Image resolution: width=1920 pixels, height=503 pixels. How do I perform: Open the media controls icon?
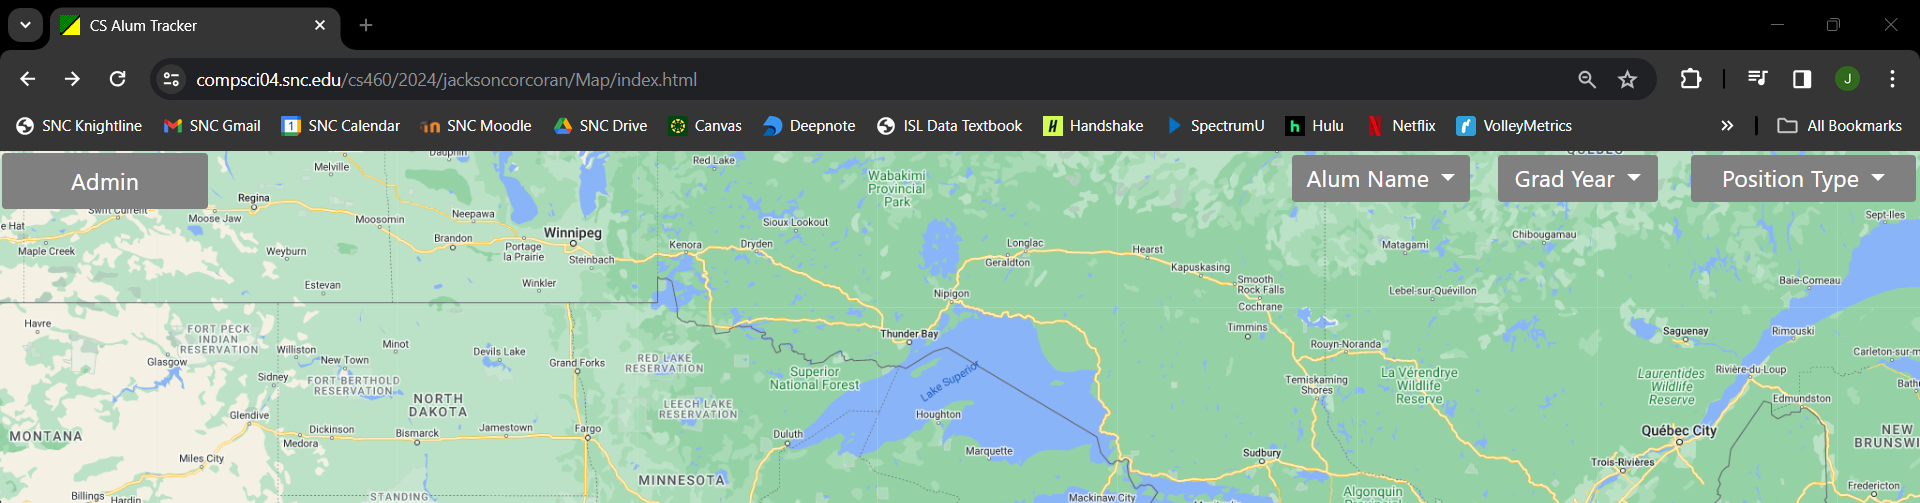pyautogui.click(x=1757, y=79)
